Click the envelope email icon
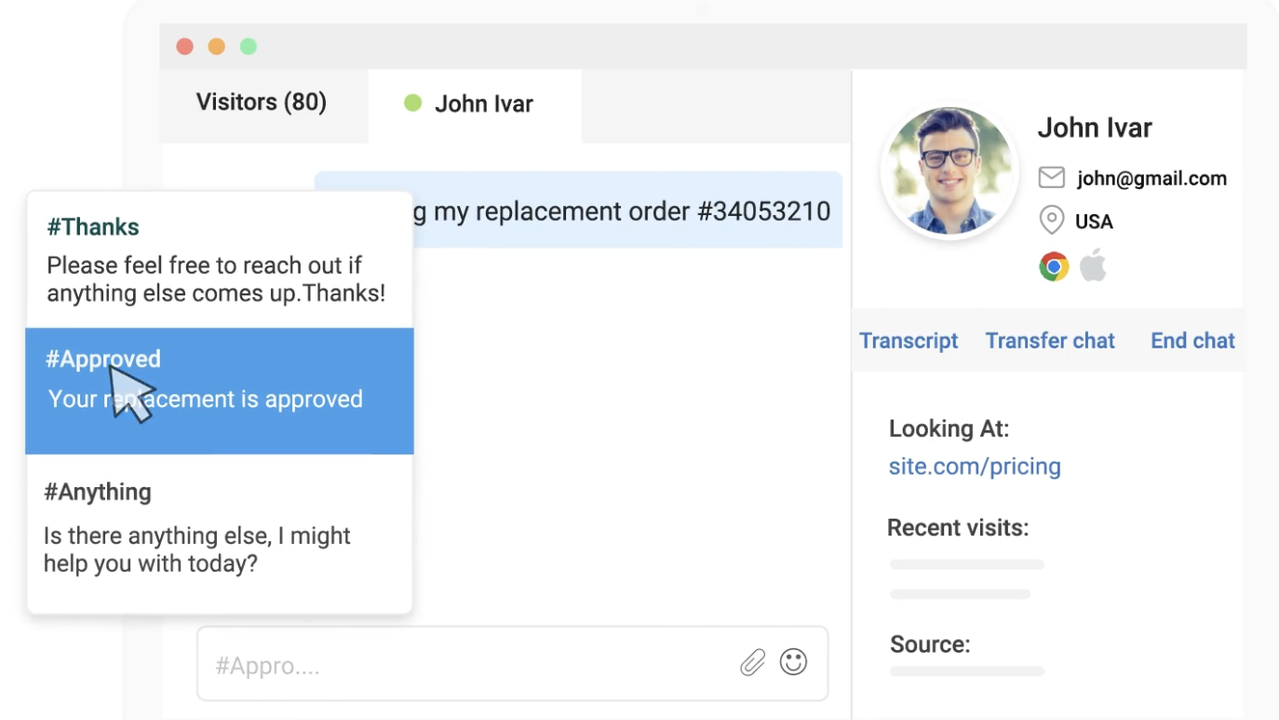 click(1051, 178)
